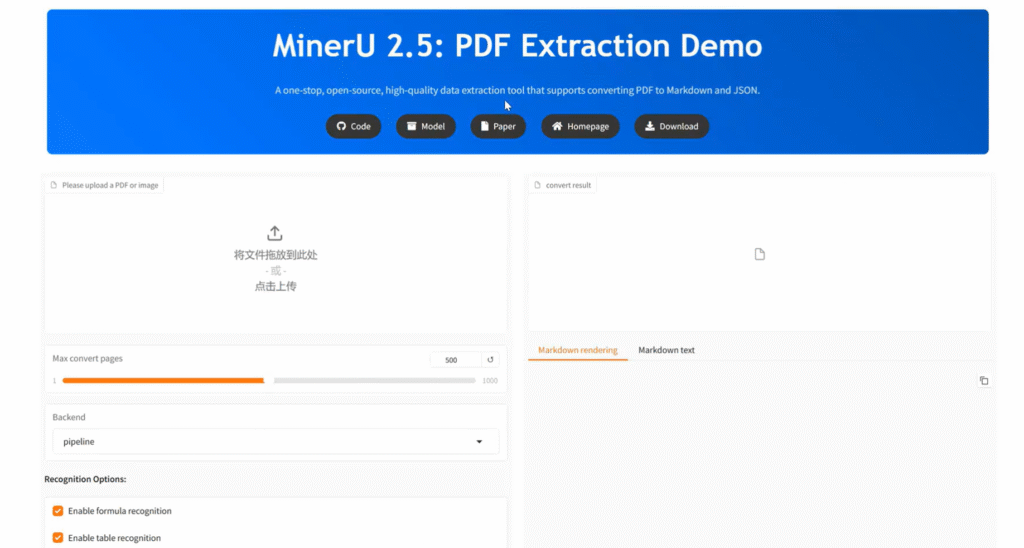The height and width of the screenshot is (548, 1024).
Task: Click the Download button
Action: pyautogui.click(x=671, y=126)
